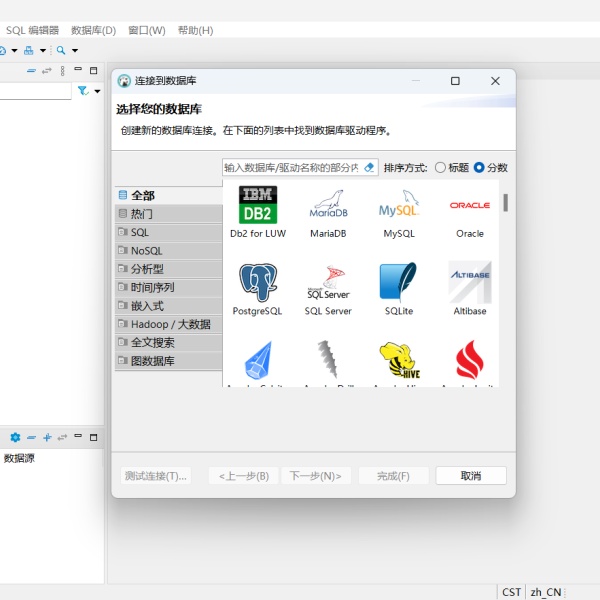Click the blue plus icon in project panel
This screenshot has height=600, width=600.
47,437
